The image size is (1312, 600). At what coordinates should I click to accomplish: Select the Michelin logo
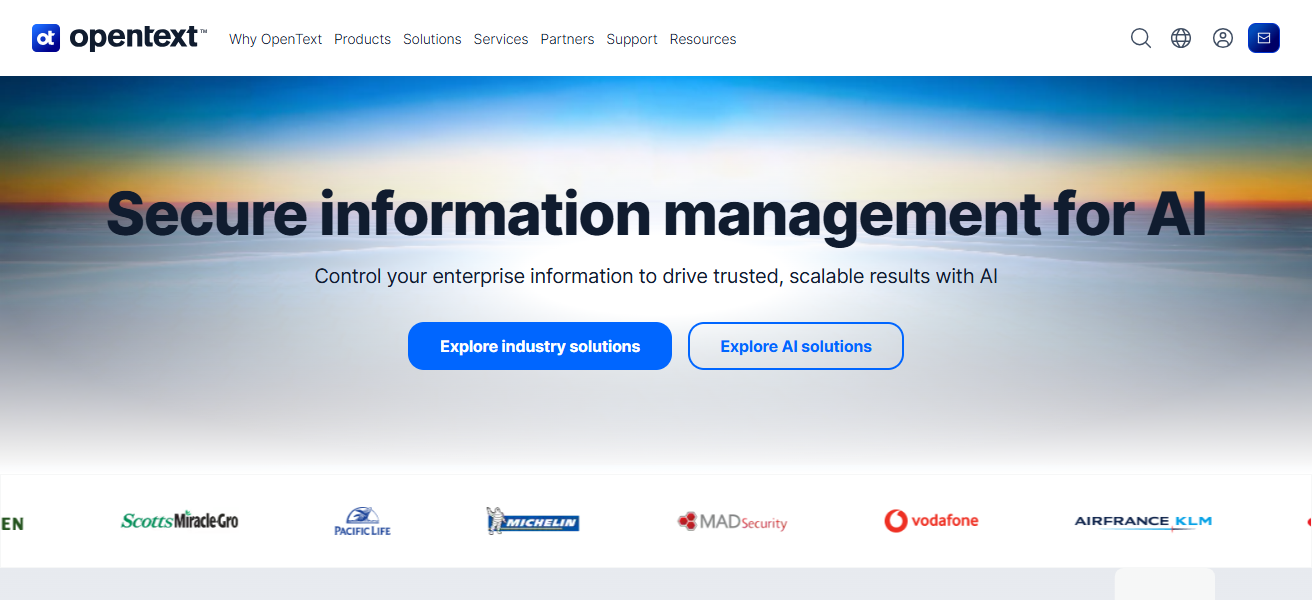point(532,520)
